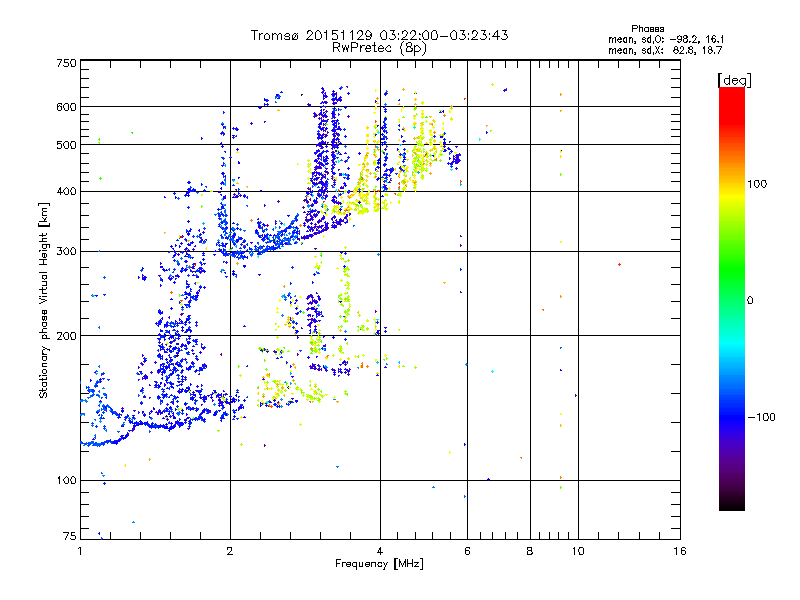
Task: Click the 'Phases' legend heading
Action: click(647, 29)
